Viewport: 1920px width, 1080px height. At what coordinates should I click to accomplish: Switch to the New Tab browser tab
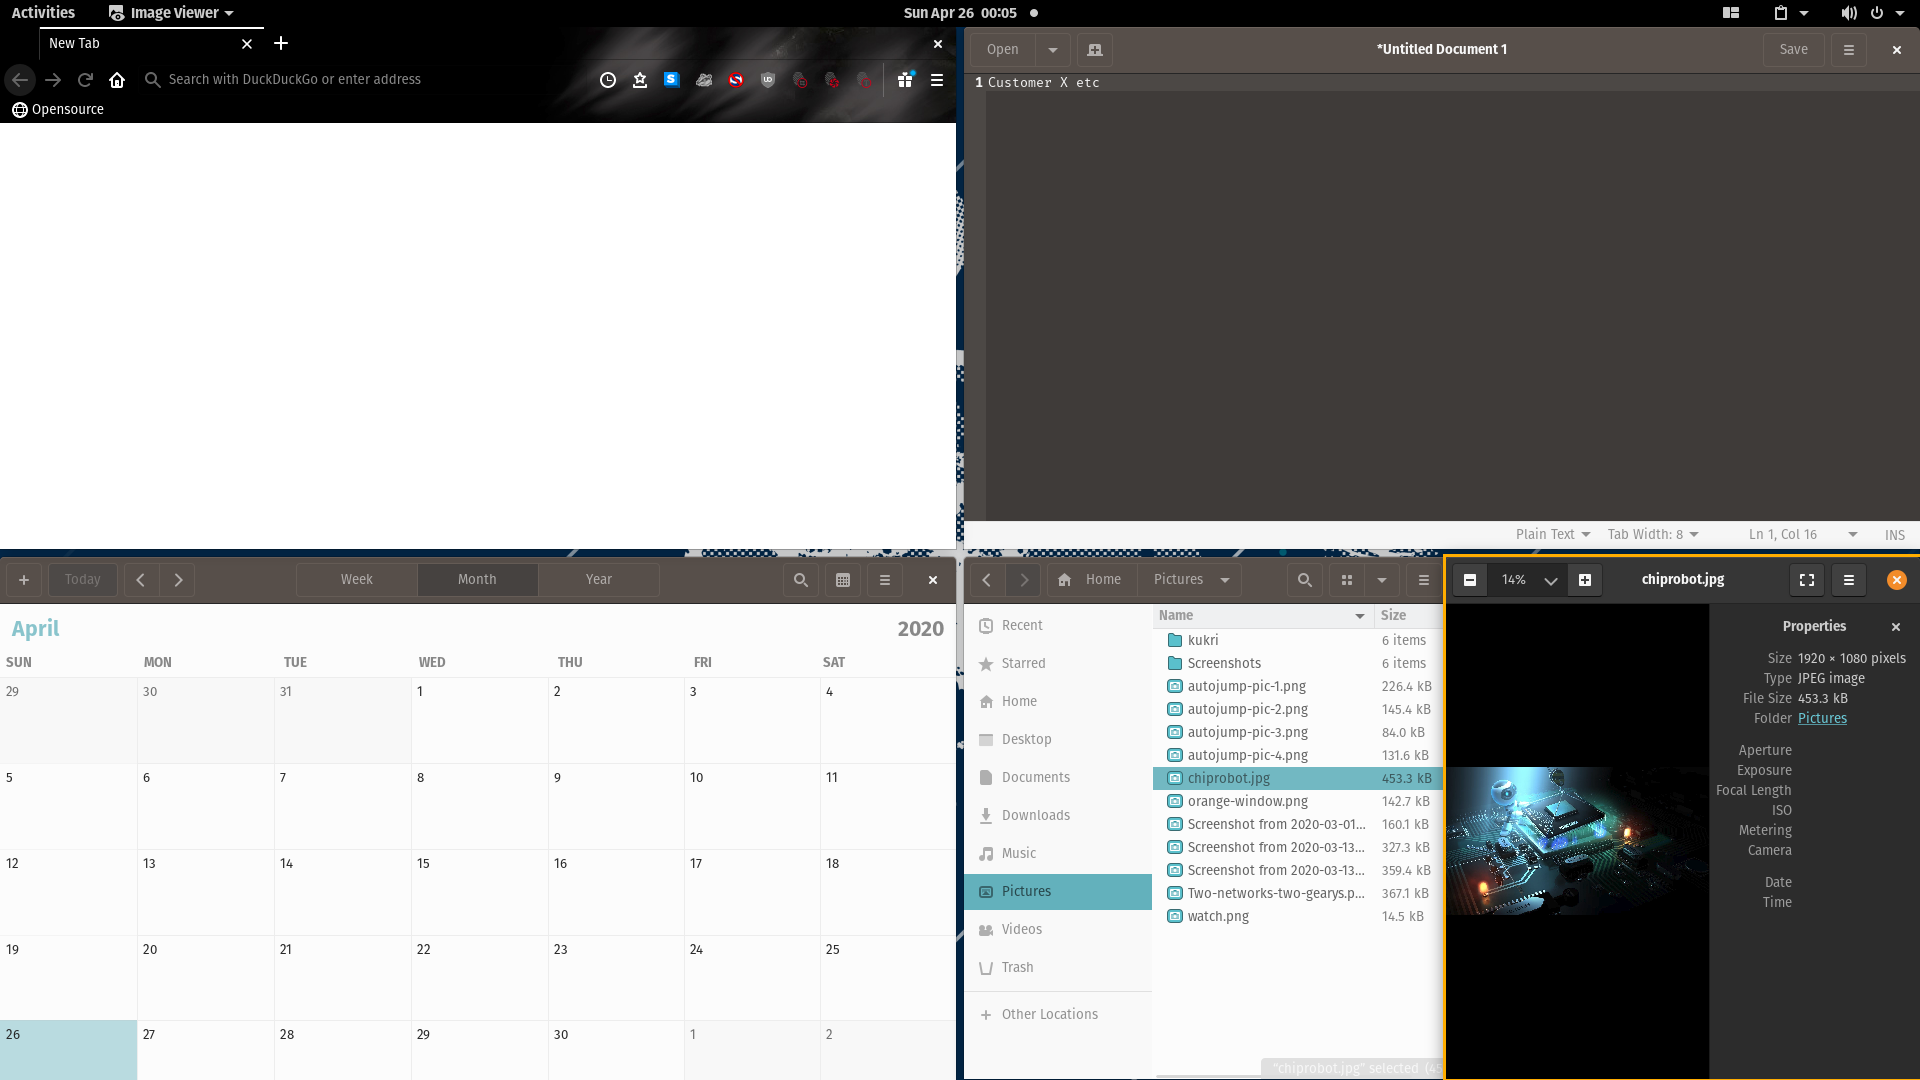pos(140,43)
